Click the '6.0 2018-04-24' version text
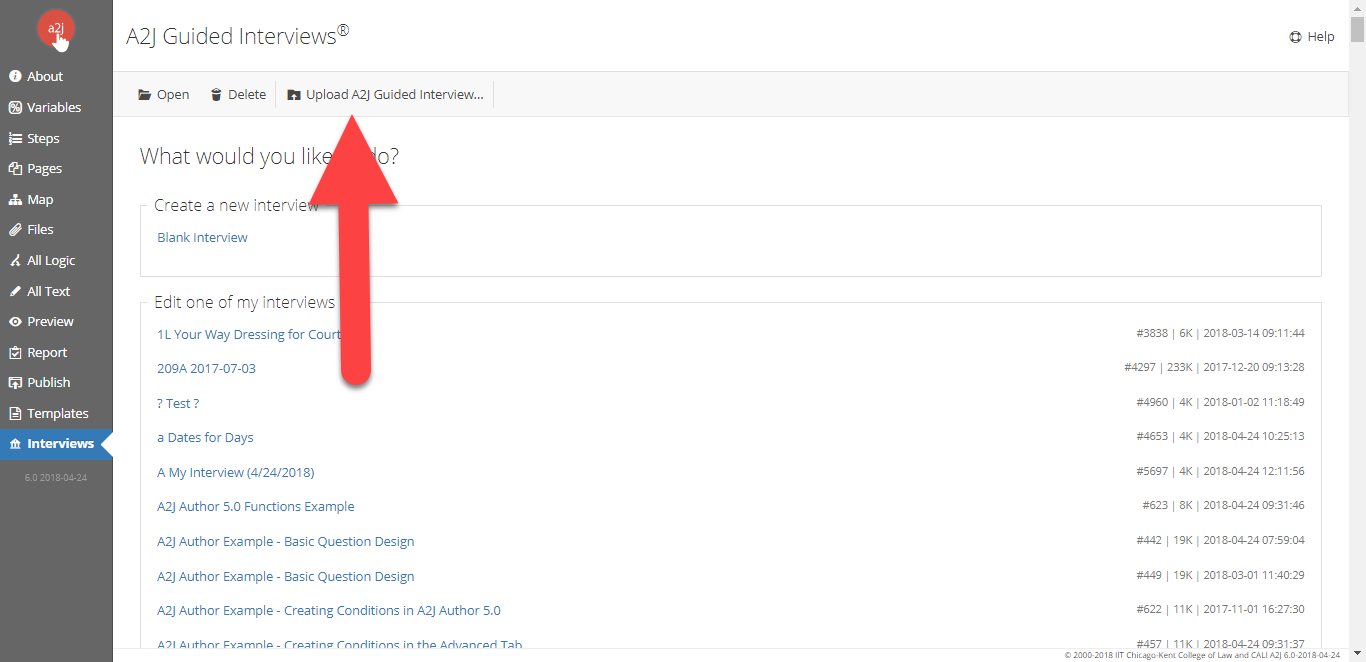This screenshot has width=1366, height=662. (x=56, y=478)
